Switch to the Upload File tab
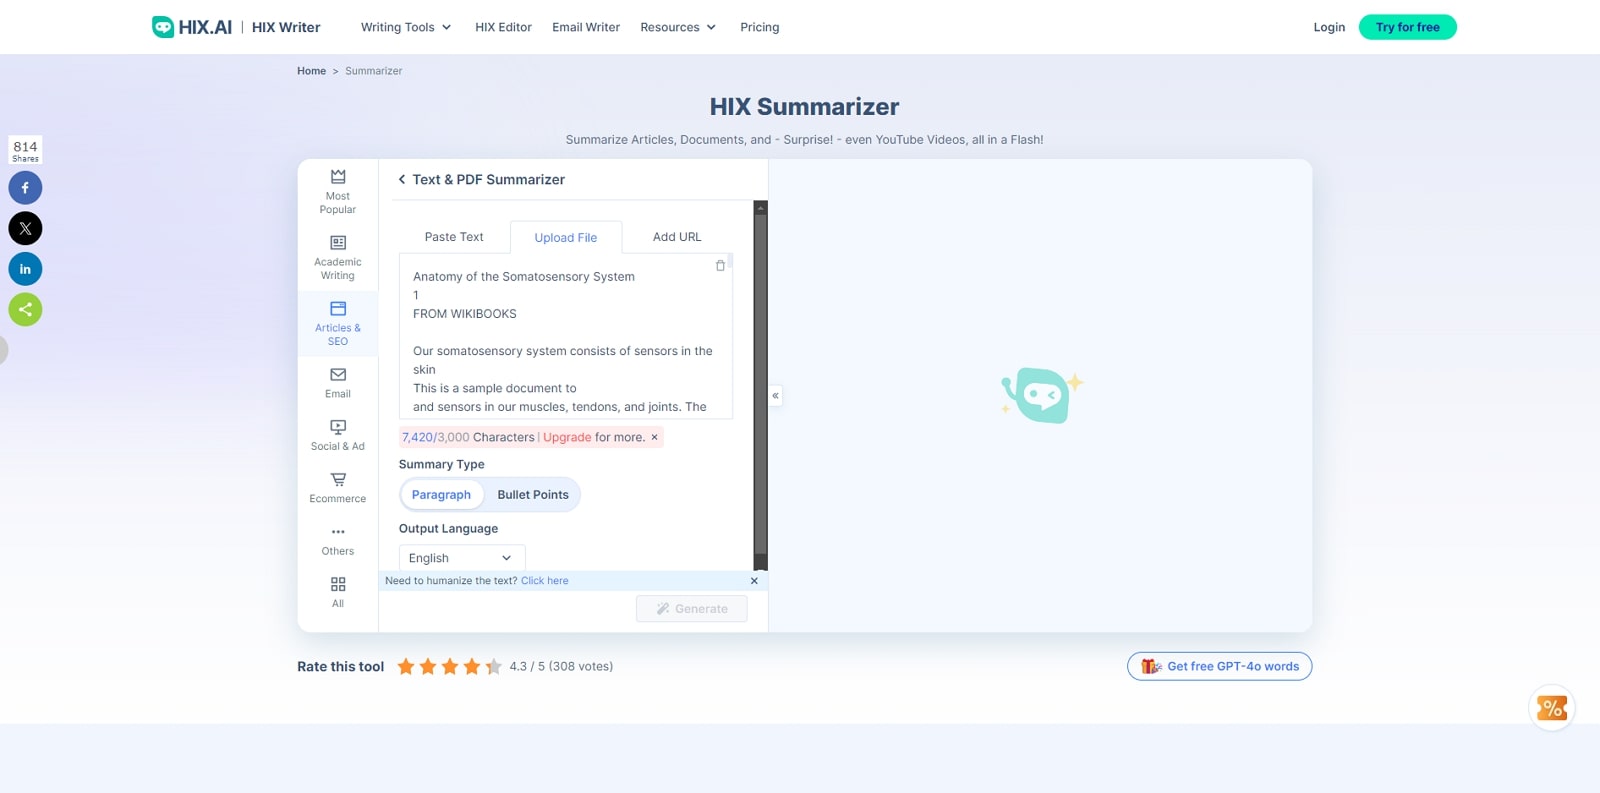The width and height of the screenshot is (1600, 793). pyautogui.click(x=566, y=238)
